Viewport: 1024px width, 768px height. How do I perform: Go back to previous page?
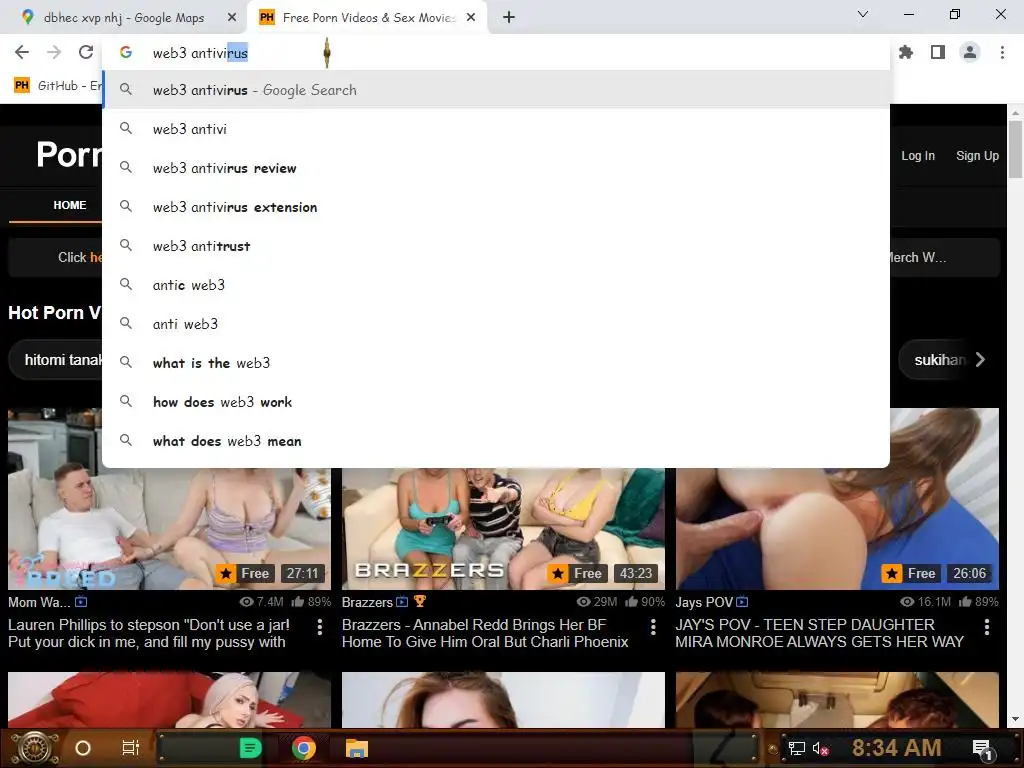point(22,52)
